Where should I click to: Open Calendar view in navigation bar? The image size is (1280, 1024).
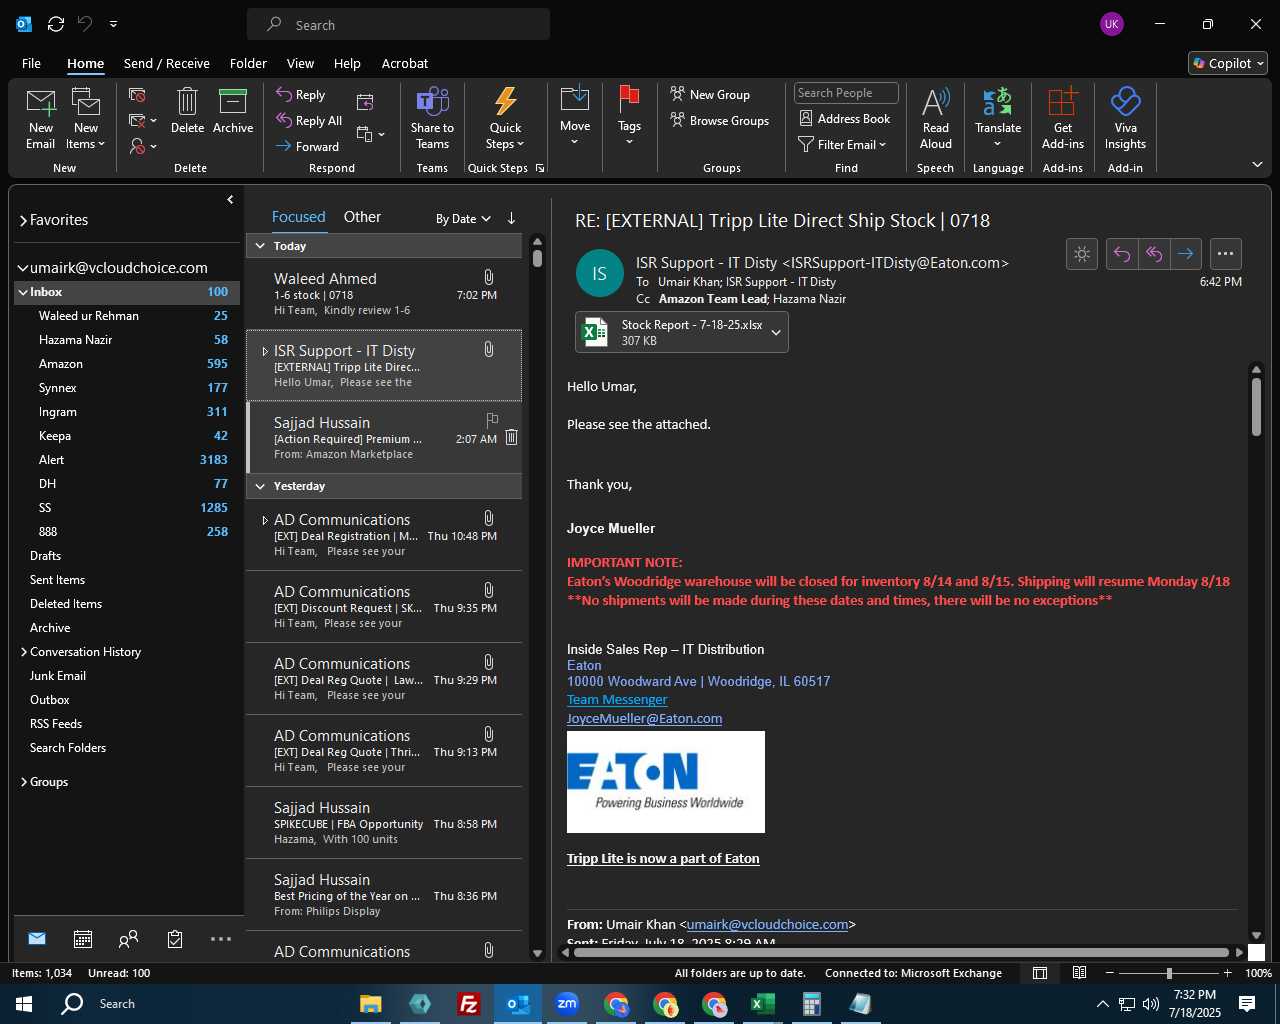[83, 939]
